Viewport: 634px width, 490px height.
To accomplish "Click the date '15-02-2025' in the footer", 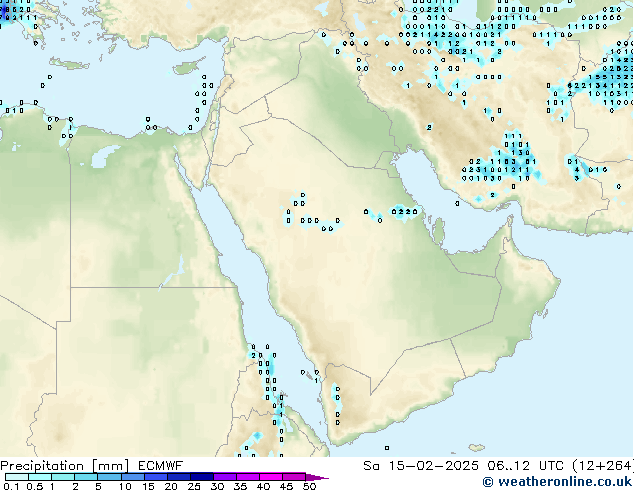I will (433, 466).
